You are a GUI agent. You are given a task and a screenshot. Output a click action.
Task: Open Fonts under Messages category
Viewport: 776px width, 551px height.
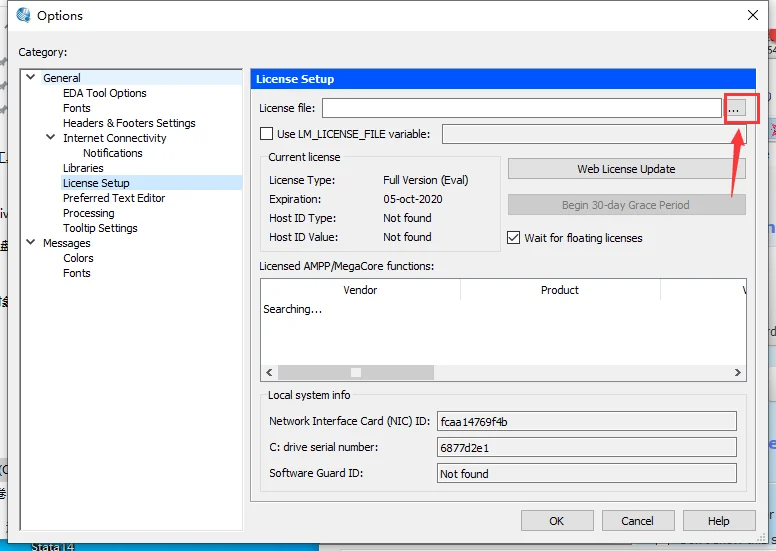click(x=77, y=273)
